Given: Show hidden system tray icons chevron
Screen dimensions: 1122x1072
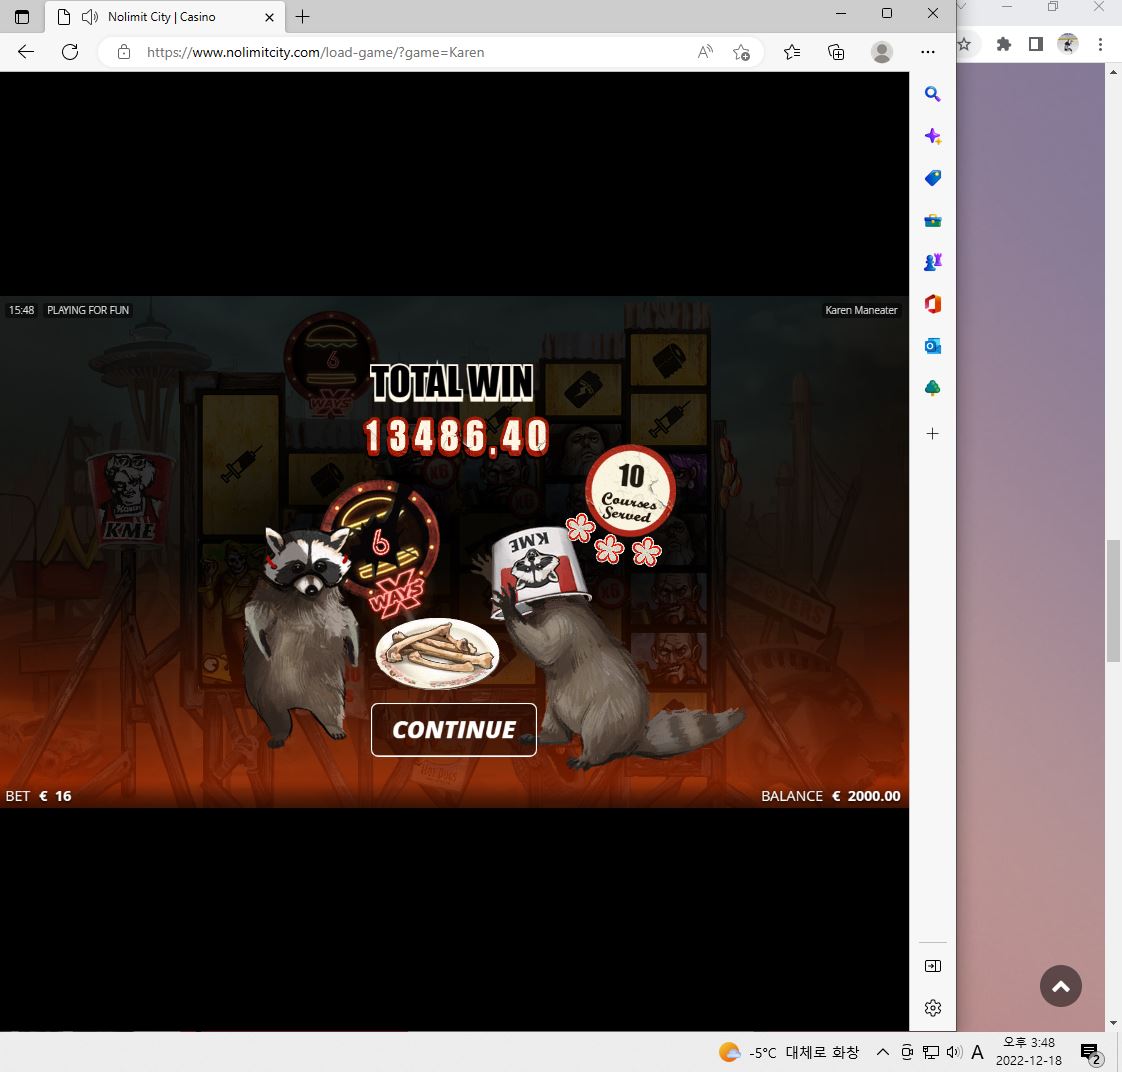Looking at the screenshot, I should (883, 1052).
